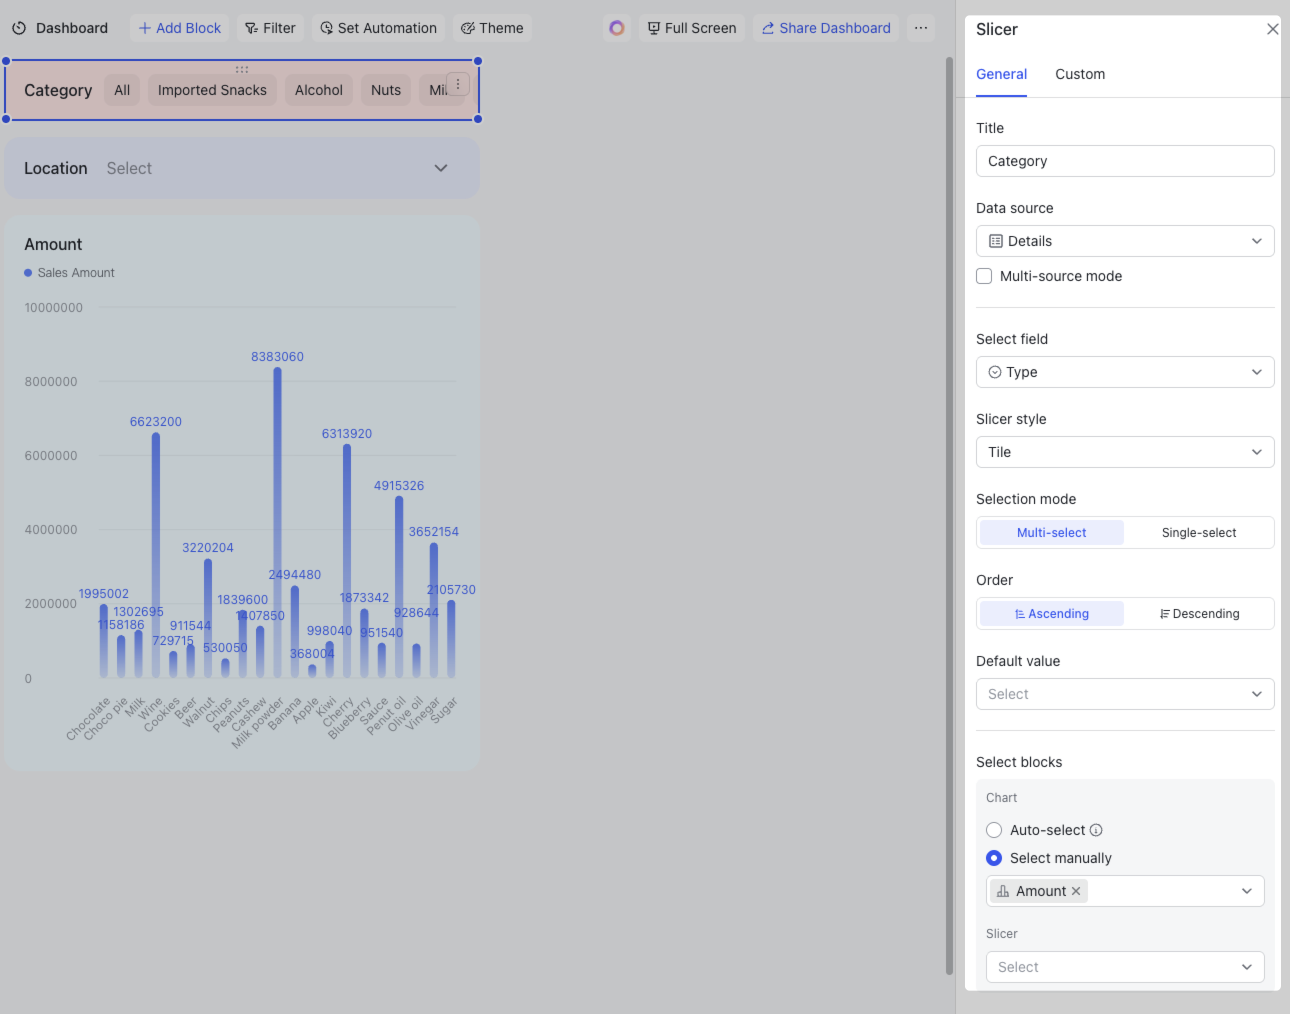This screenshot has height=1014, width=1290.
Task: Remove the Amount tag with its X
Action: pos(1076,891)
